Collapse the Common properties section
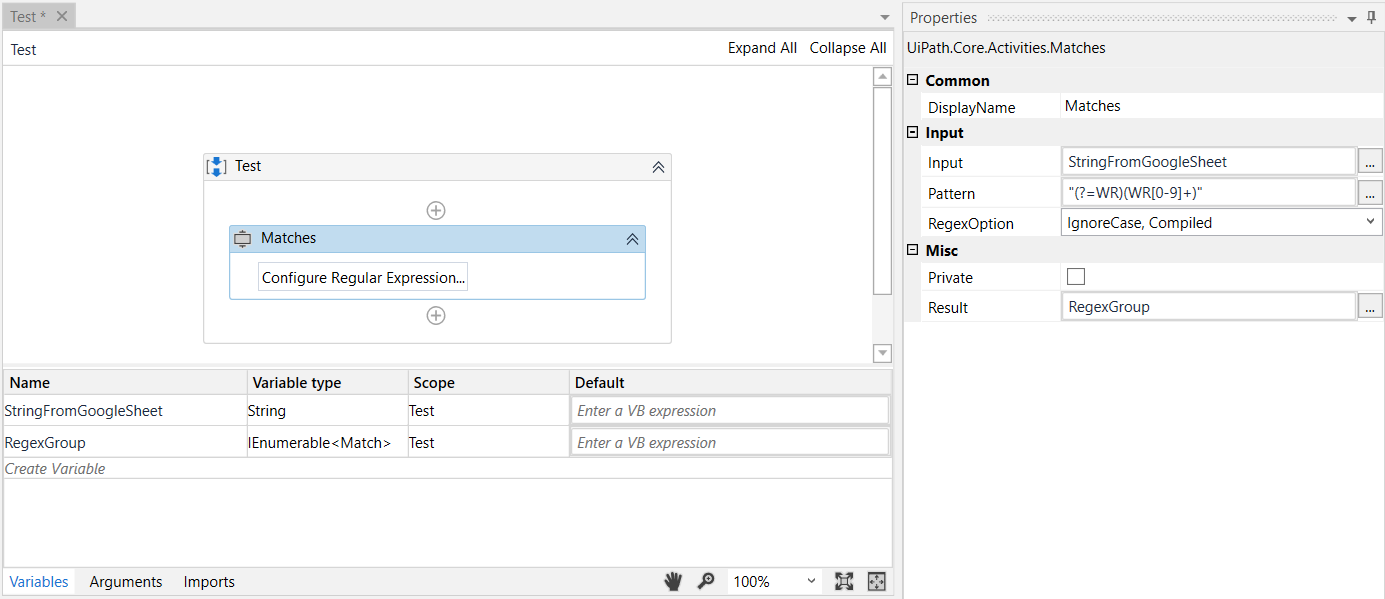The height and width of the screenshot is (599, 1385). [x=912, y=80]
